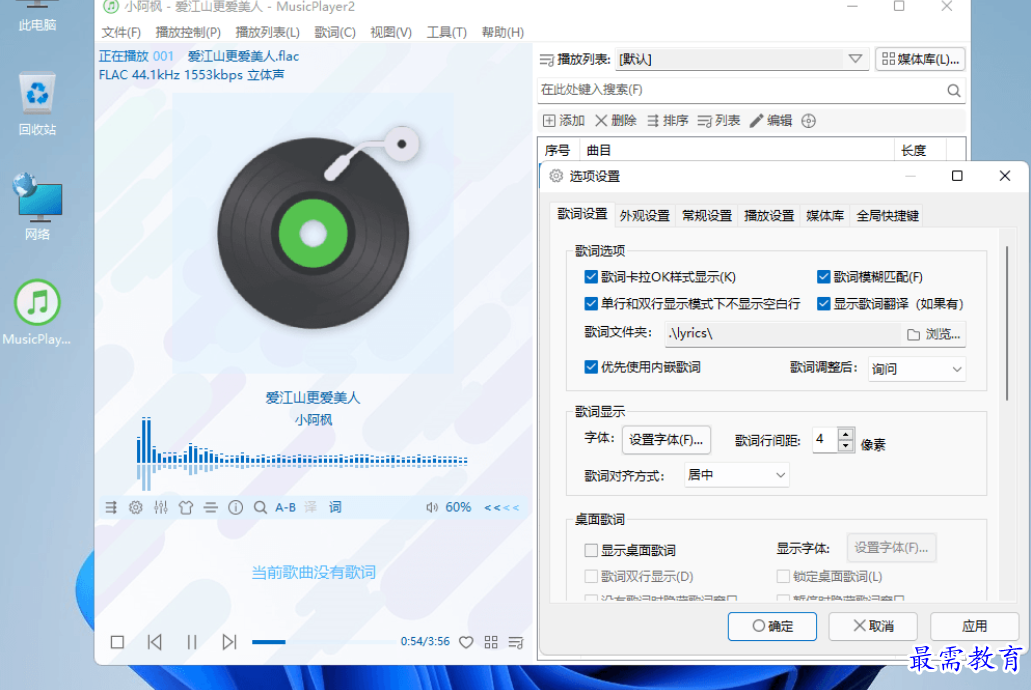Switch to 外观设置 tab
Screen dimensions: 1031x690
pyautogui.click(x=644, y=216)
